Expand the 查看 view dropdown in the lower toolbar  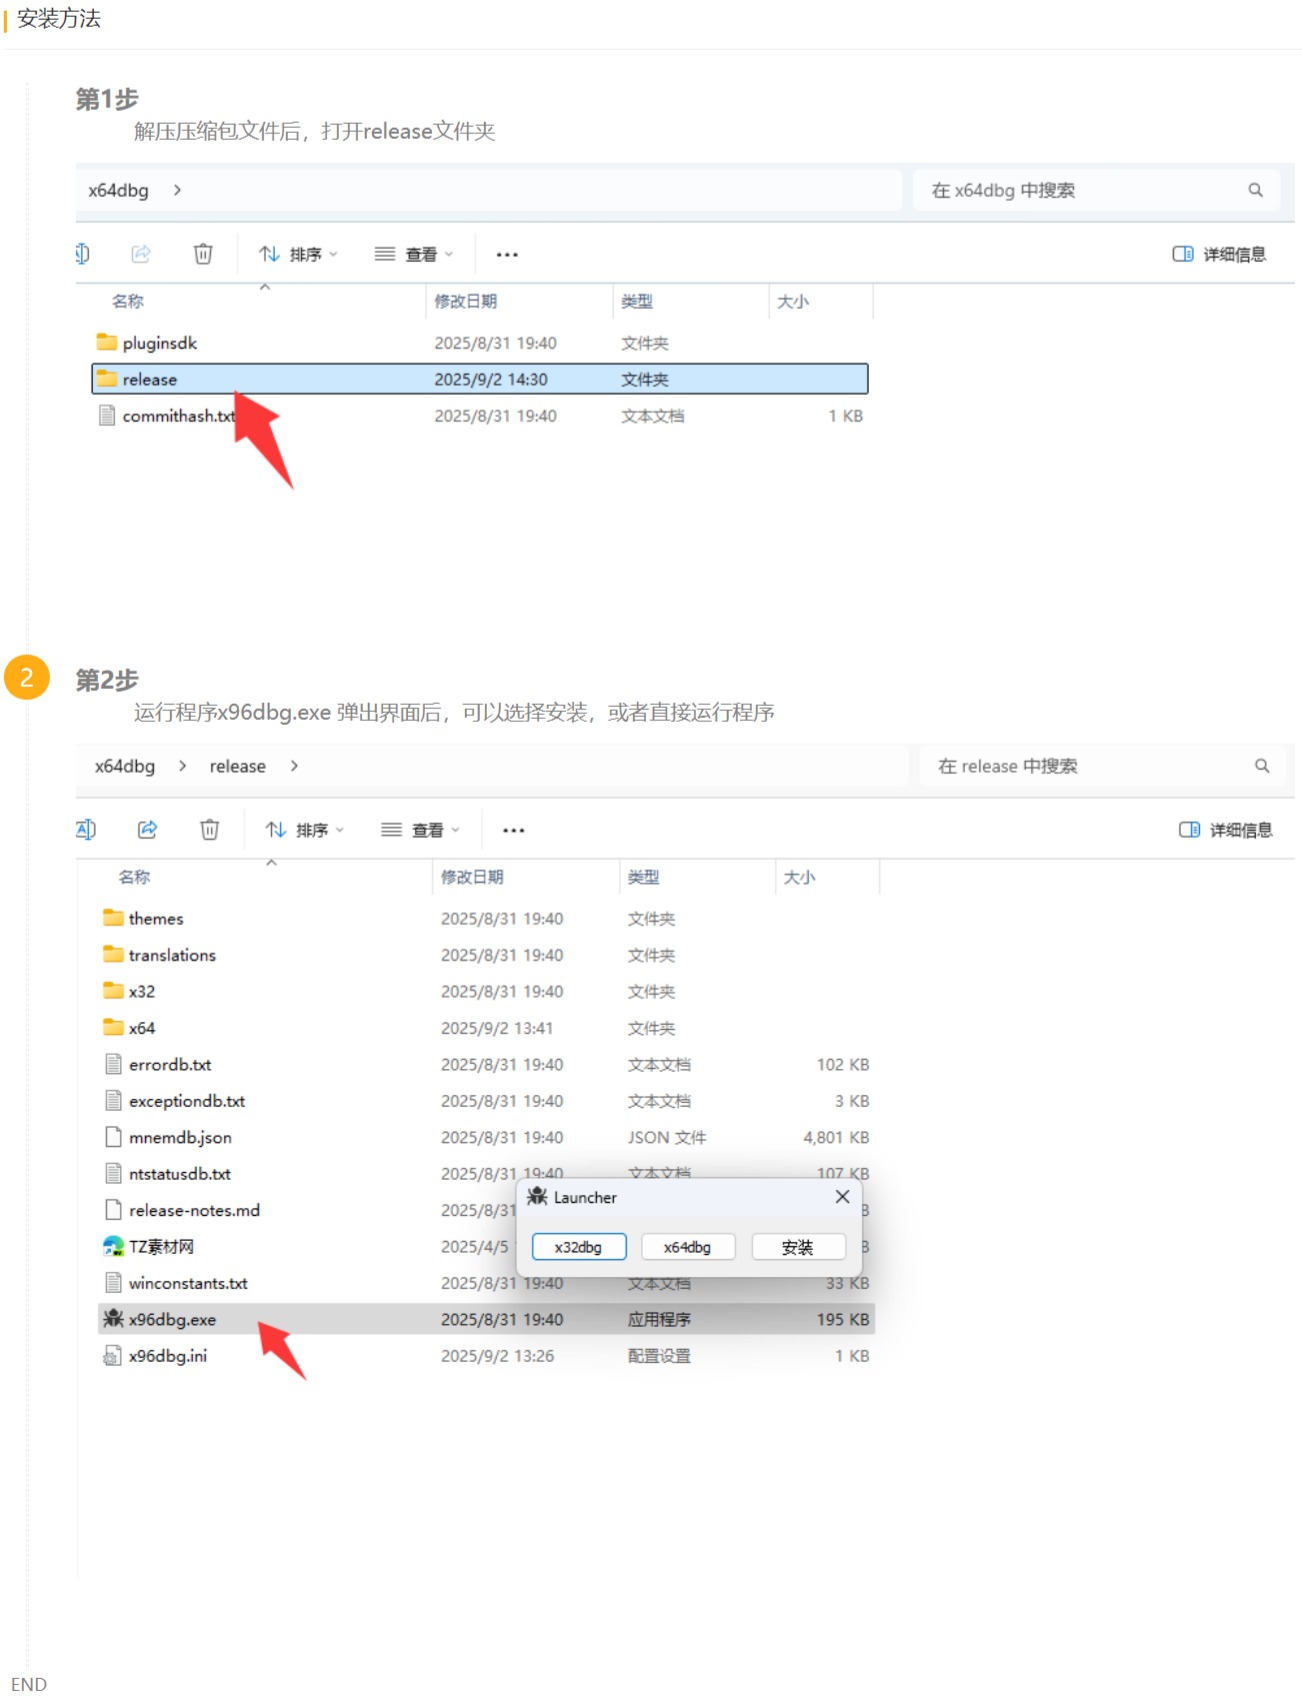(420, 830)
